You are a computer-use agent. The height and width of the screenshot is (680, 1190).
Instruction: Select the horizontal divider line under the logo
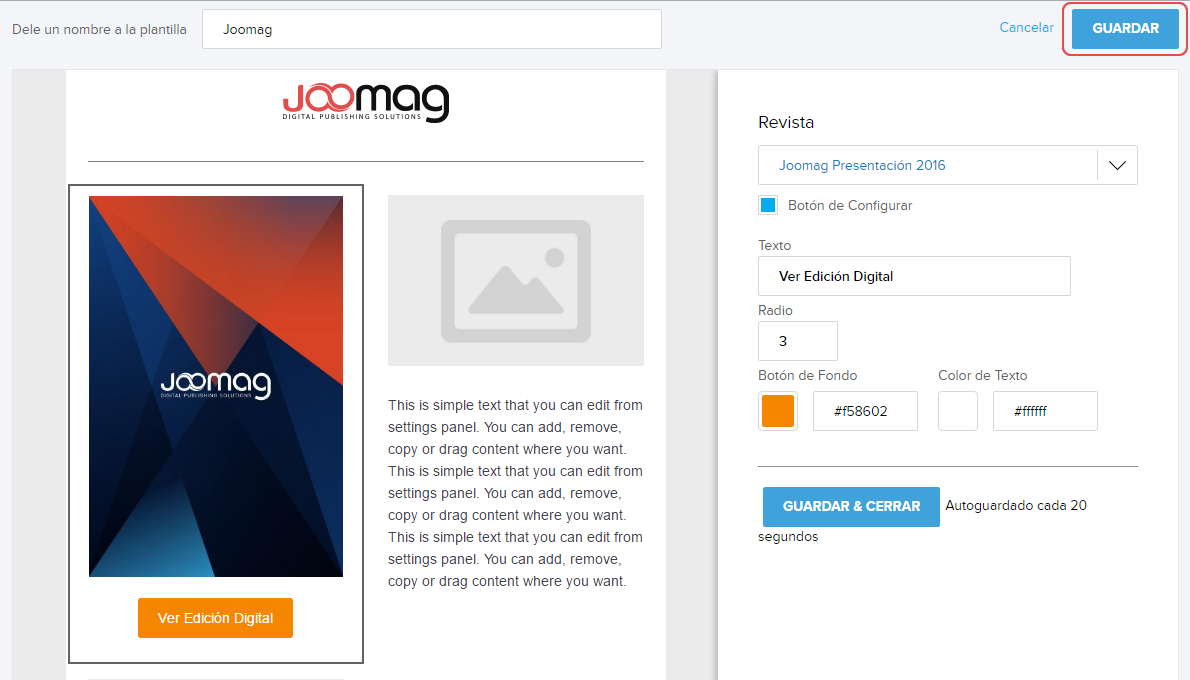tap(366, 161)
